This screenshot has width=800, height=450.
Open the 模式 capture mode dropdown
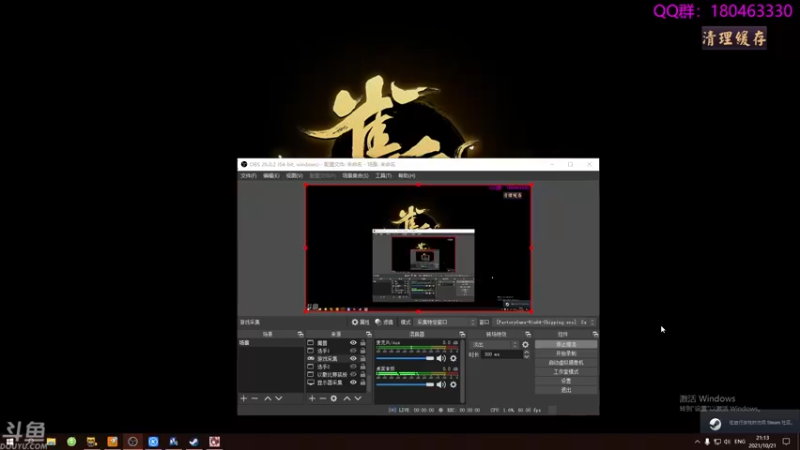(445, 322)
